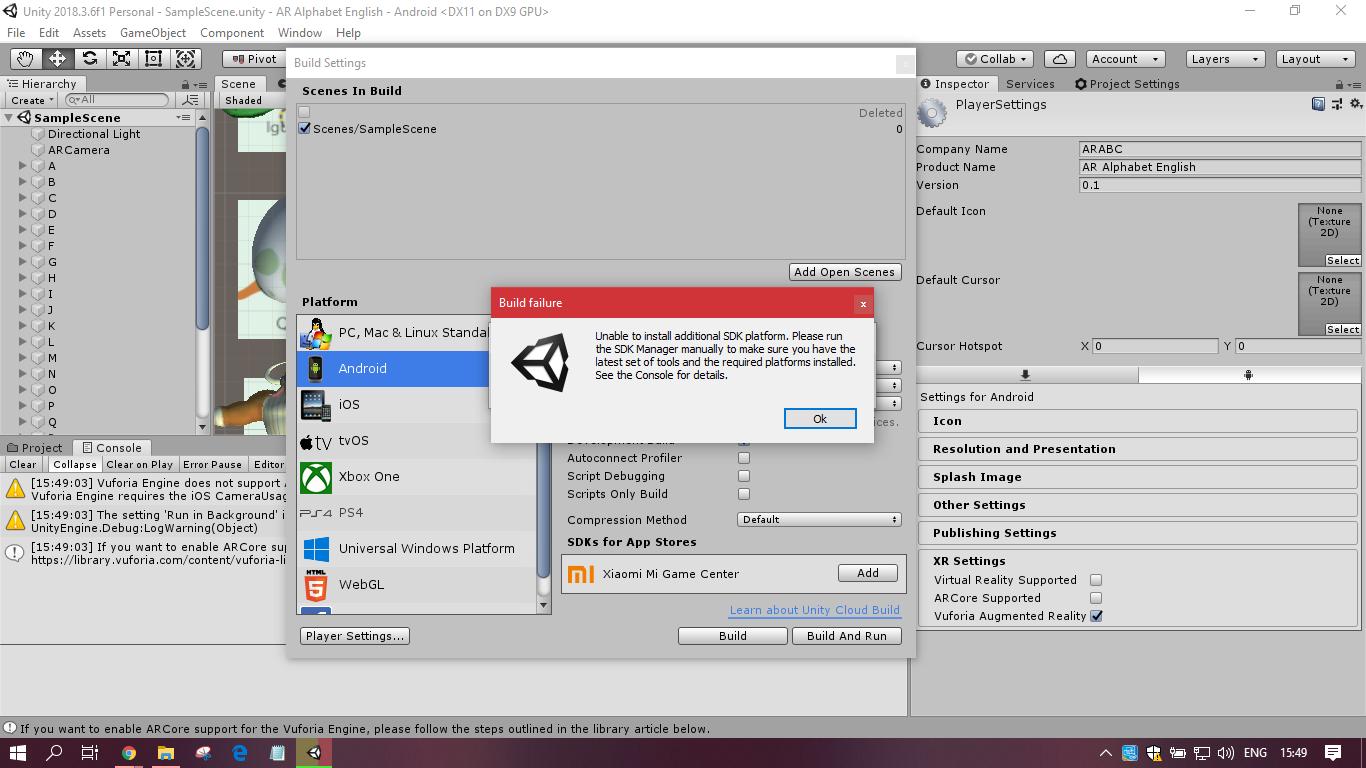Select the Scale tool in toolbar
Screen dimensions: 1366x768
click(x=121, y=59)
